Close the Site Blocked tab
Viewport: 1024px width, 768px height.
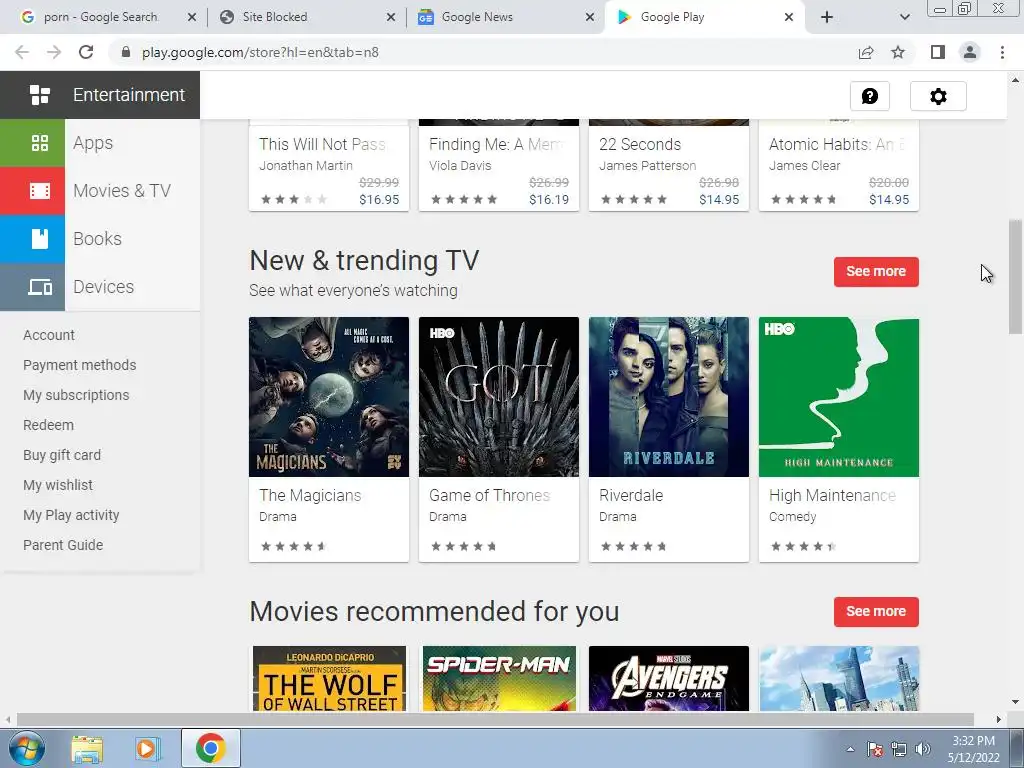pyautogui.click(x=391, y=18)
